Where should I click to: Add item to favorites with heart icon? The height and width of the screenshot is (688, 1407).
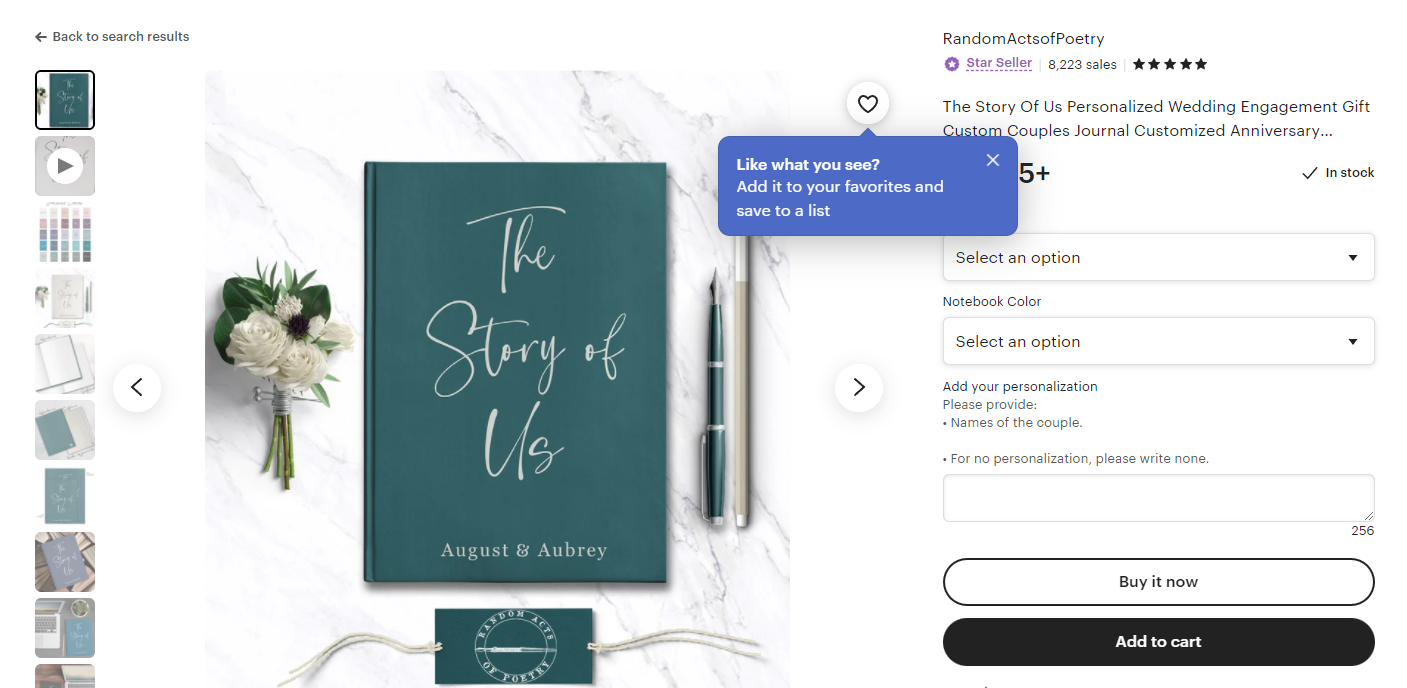[x=868, y=103]
